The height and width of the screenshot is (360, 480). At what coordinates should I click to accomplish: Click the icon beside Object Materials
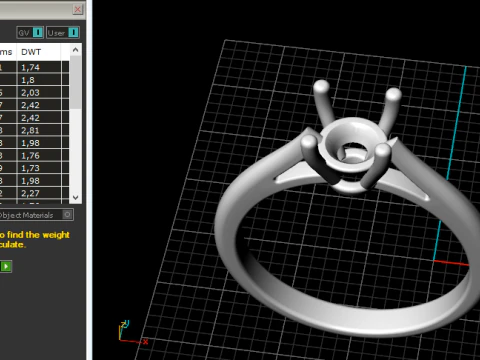tap(68, 215)
